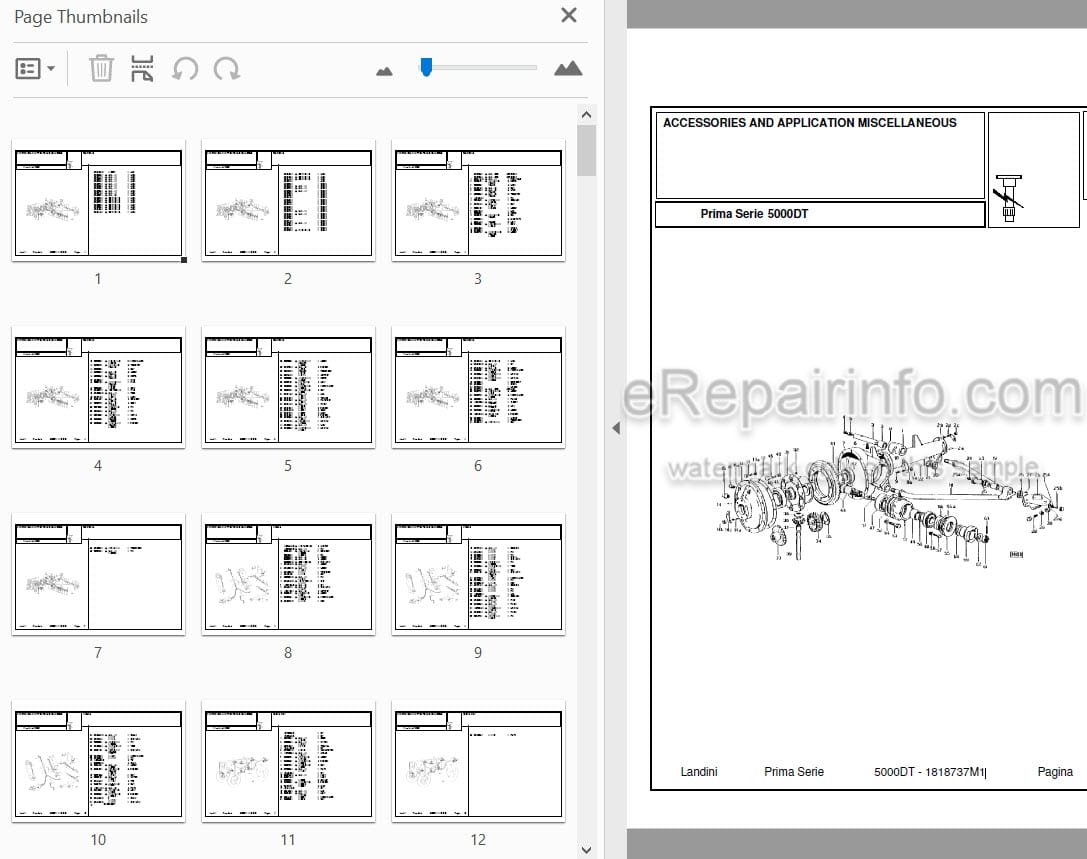Open the thumbnail options menu icon
The height and width of the screenshot is (859, 1087).
(x=28, y=69)
